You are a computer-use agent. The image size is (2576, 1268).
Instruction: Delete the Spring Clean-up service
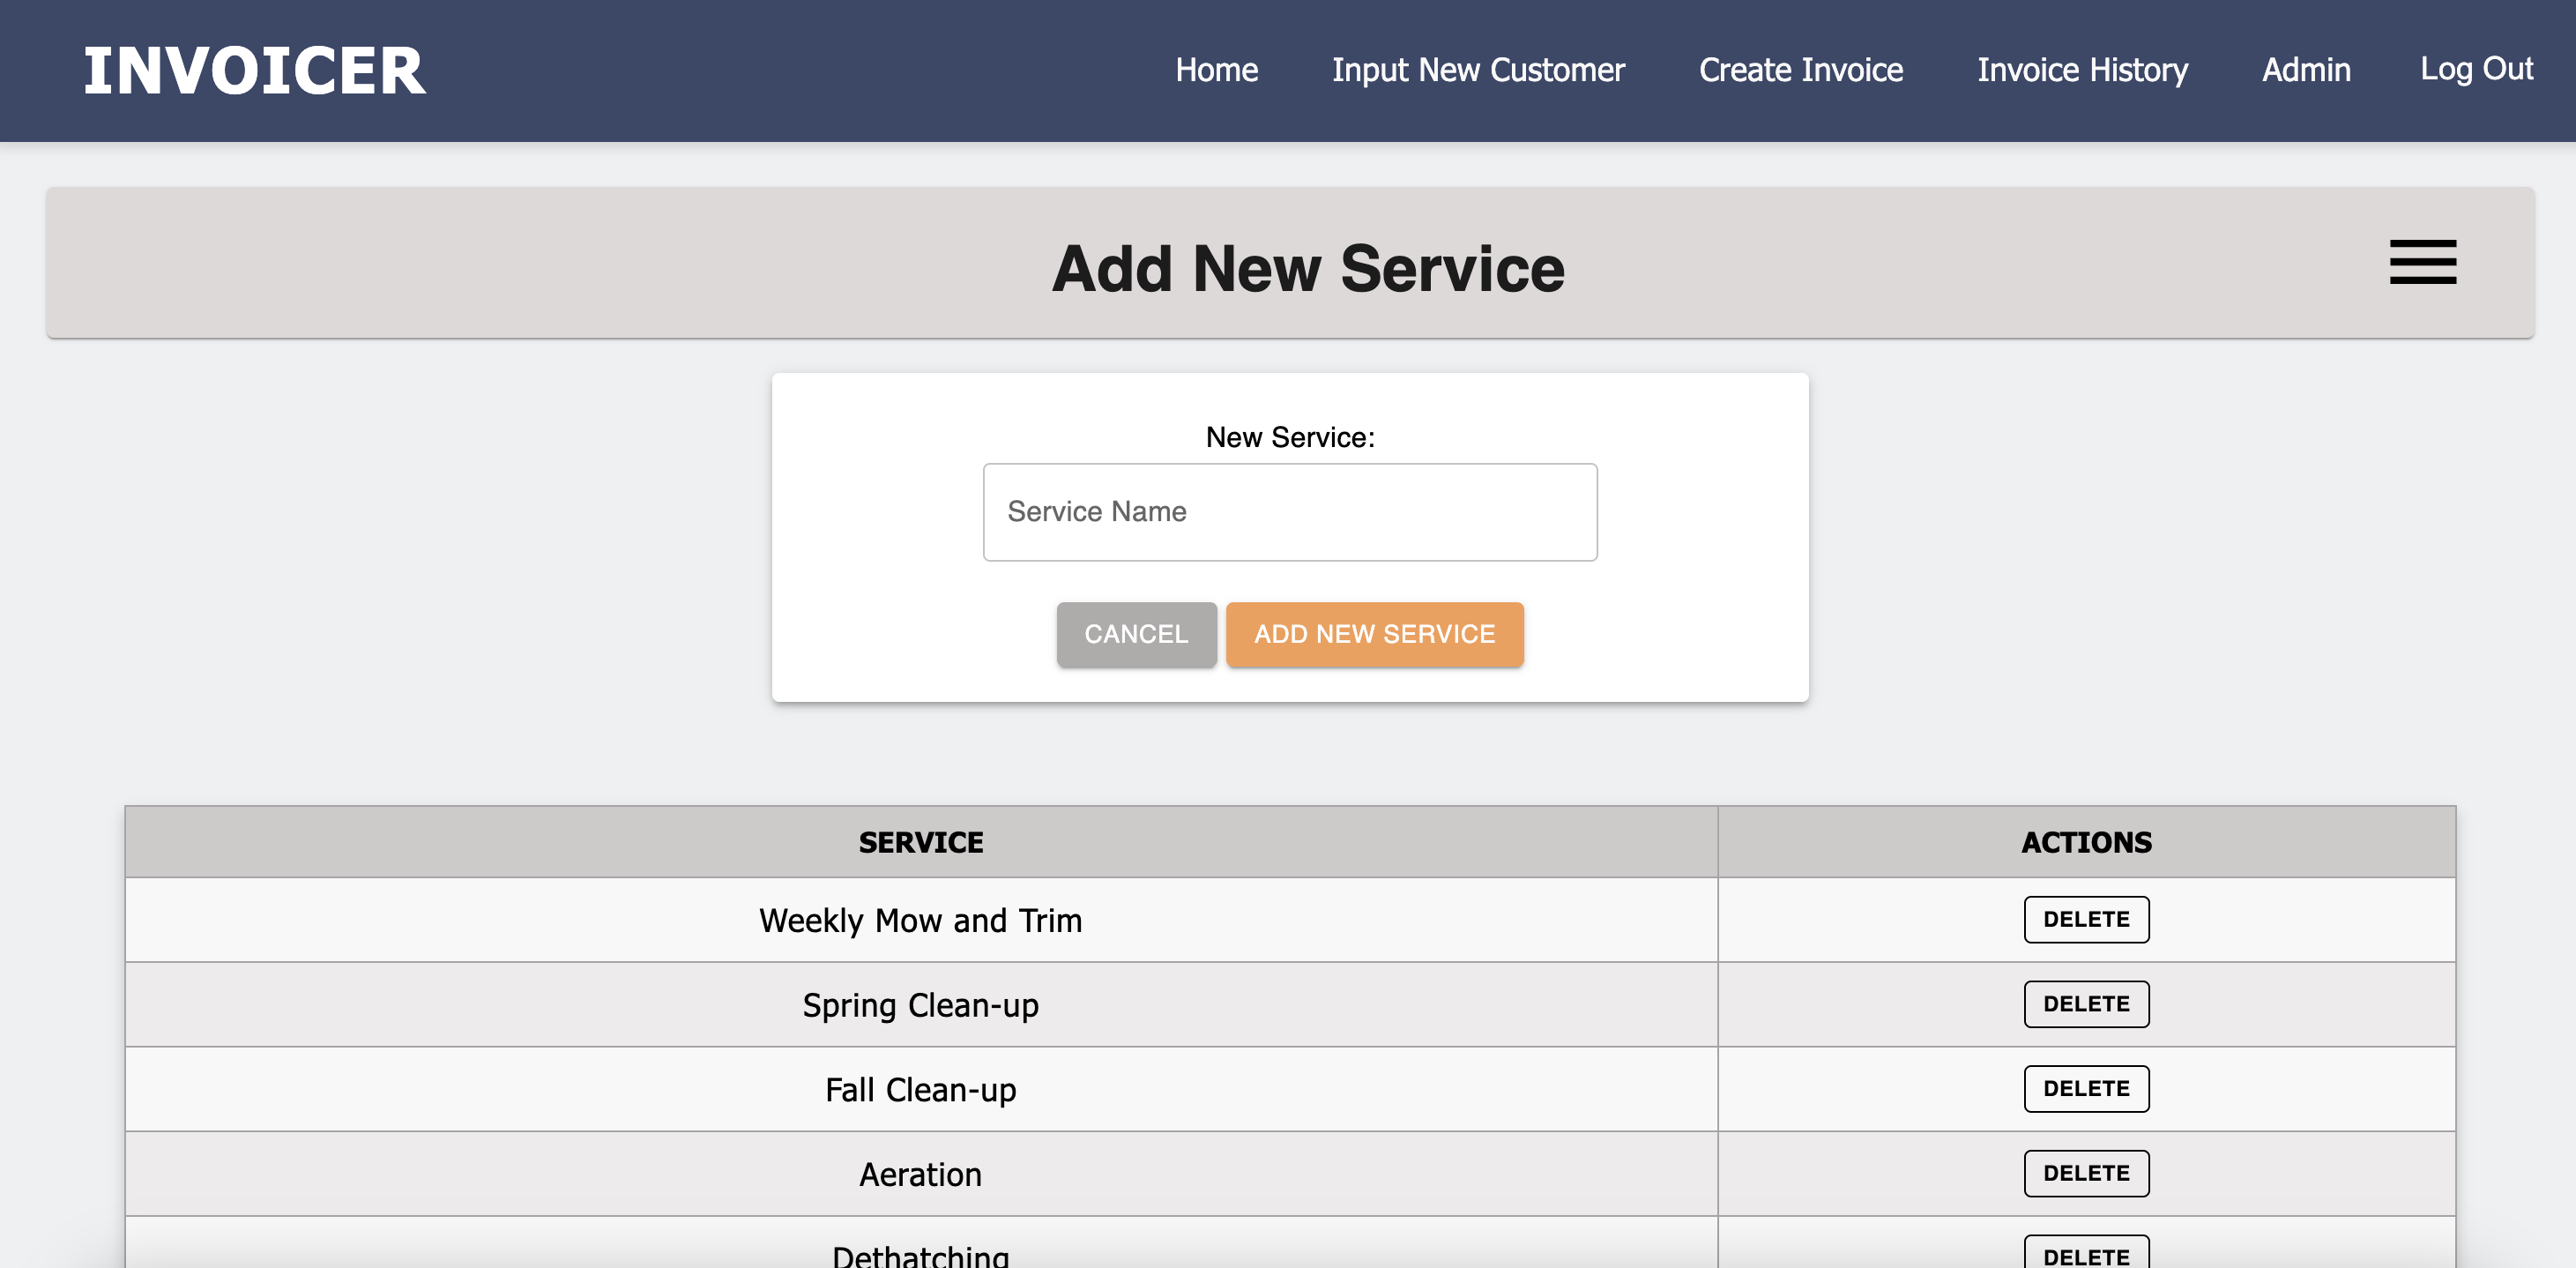point(2086,1004)
